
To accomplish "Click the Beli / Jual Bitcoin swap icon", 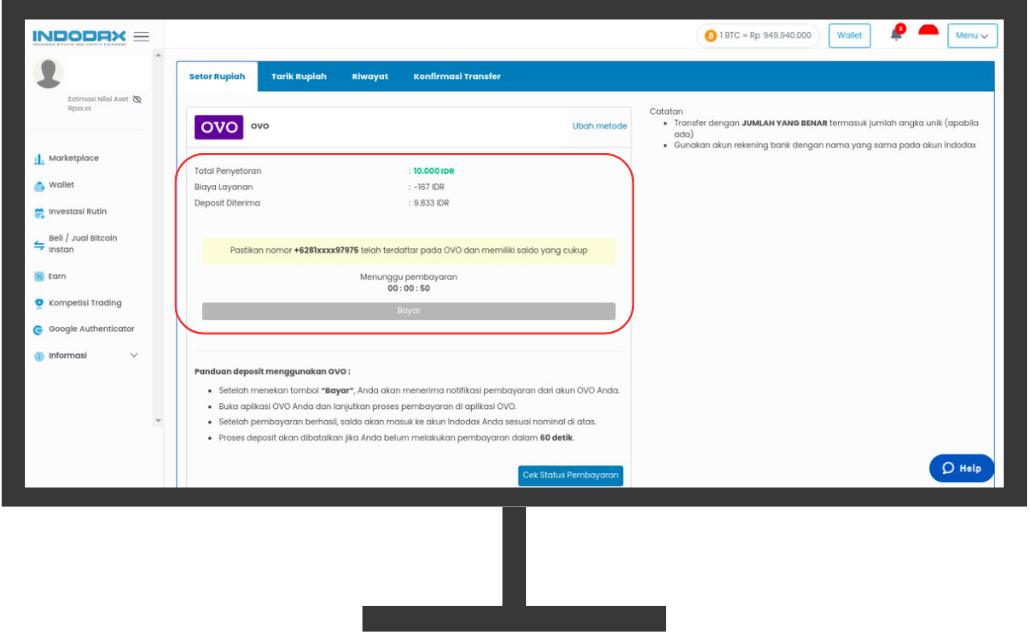I will click(x=39, y=245).
